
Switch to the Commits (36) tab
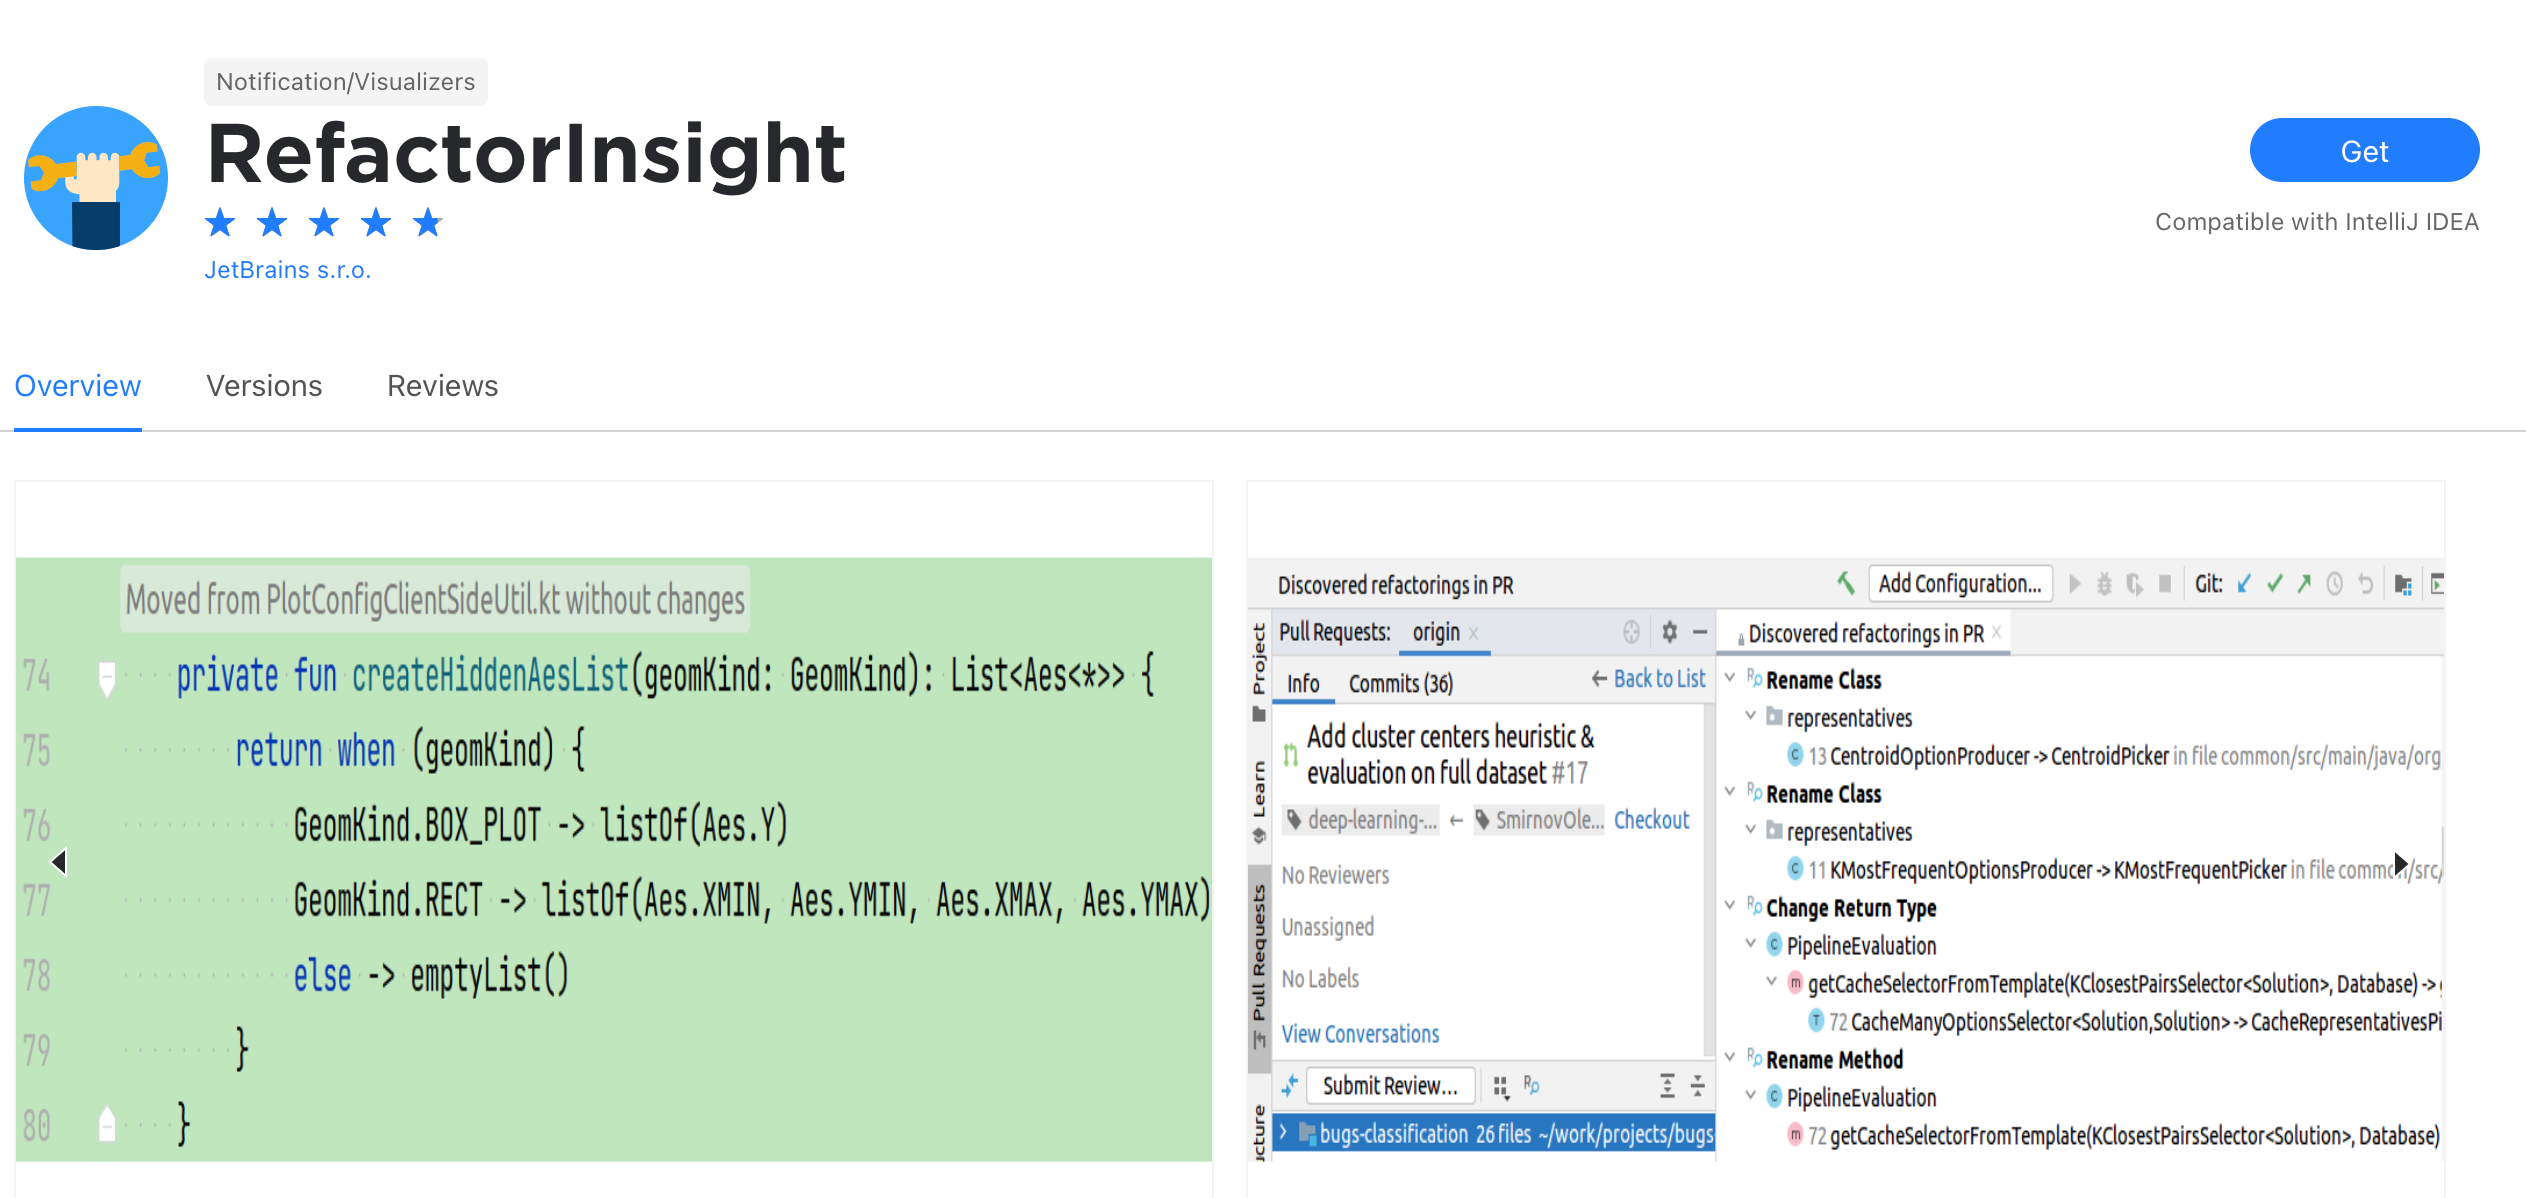(1400, 683)
